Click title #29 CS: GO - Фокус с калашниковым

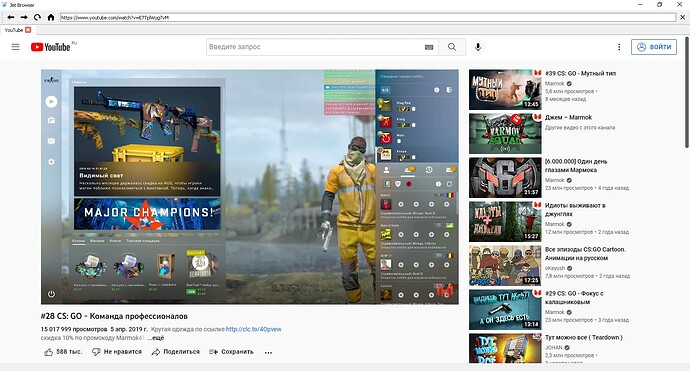point(574,298)
